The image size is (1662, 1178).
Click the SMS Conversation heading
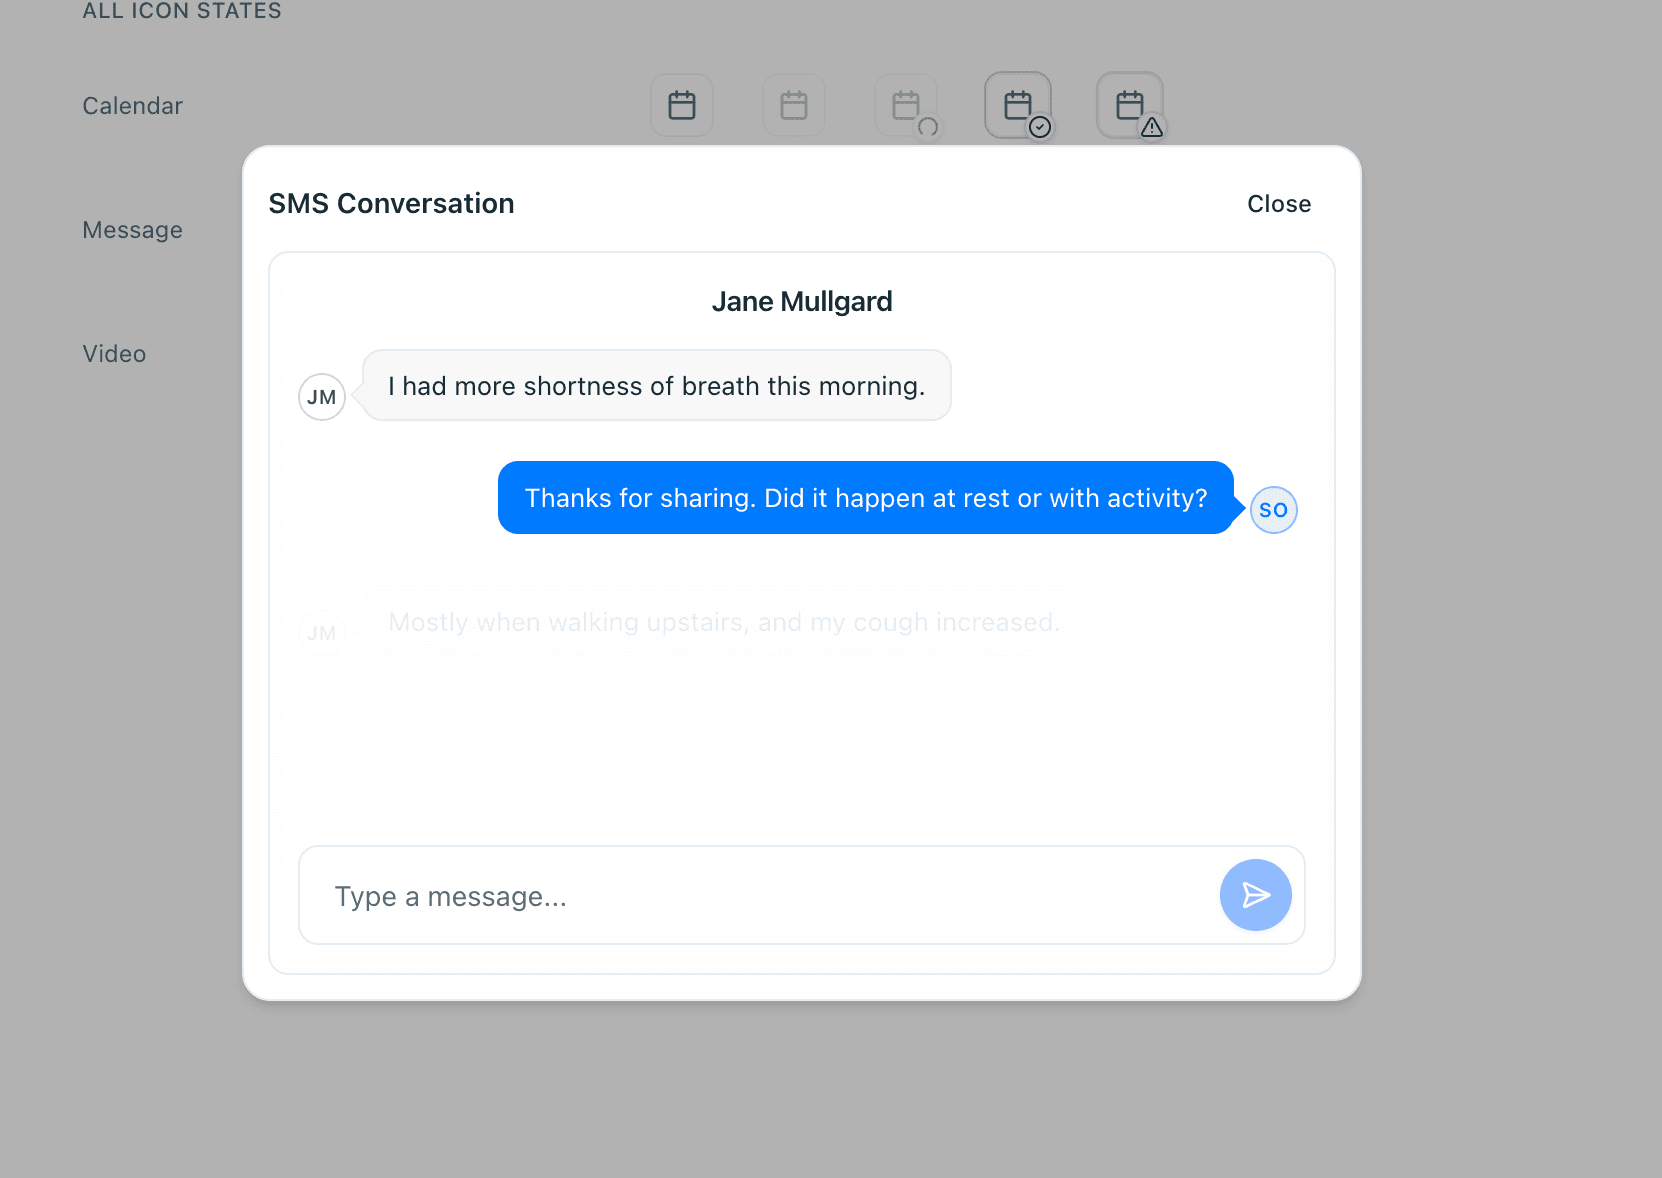pyautogui.click(x=392, y=204)
